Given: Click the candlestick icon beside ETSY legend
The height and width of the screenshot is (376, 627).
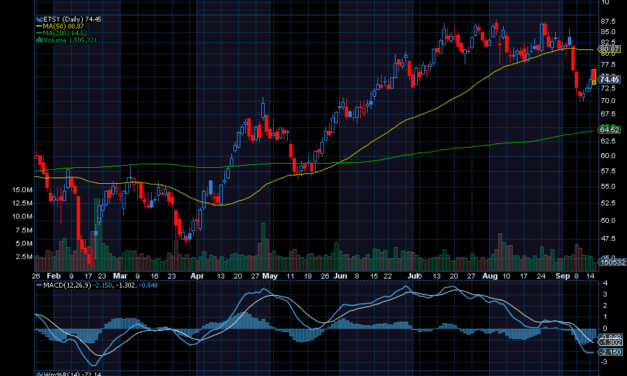Looking at the screenshot, I should (x=39, y=19).
